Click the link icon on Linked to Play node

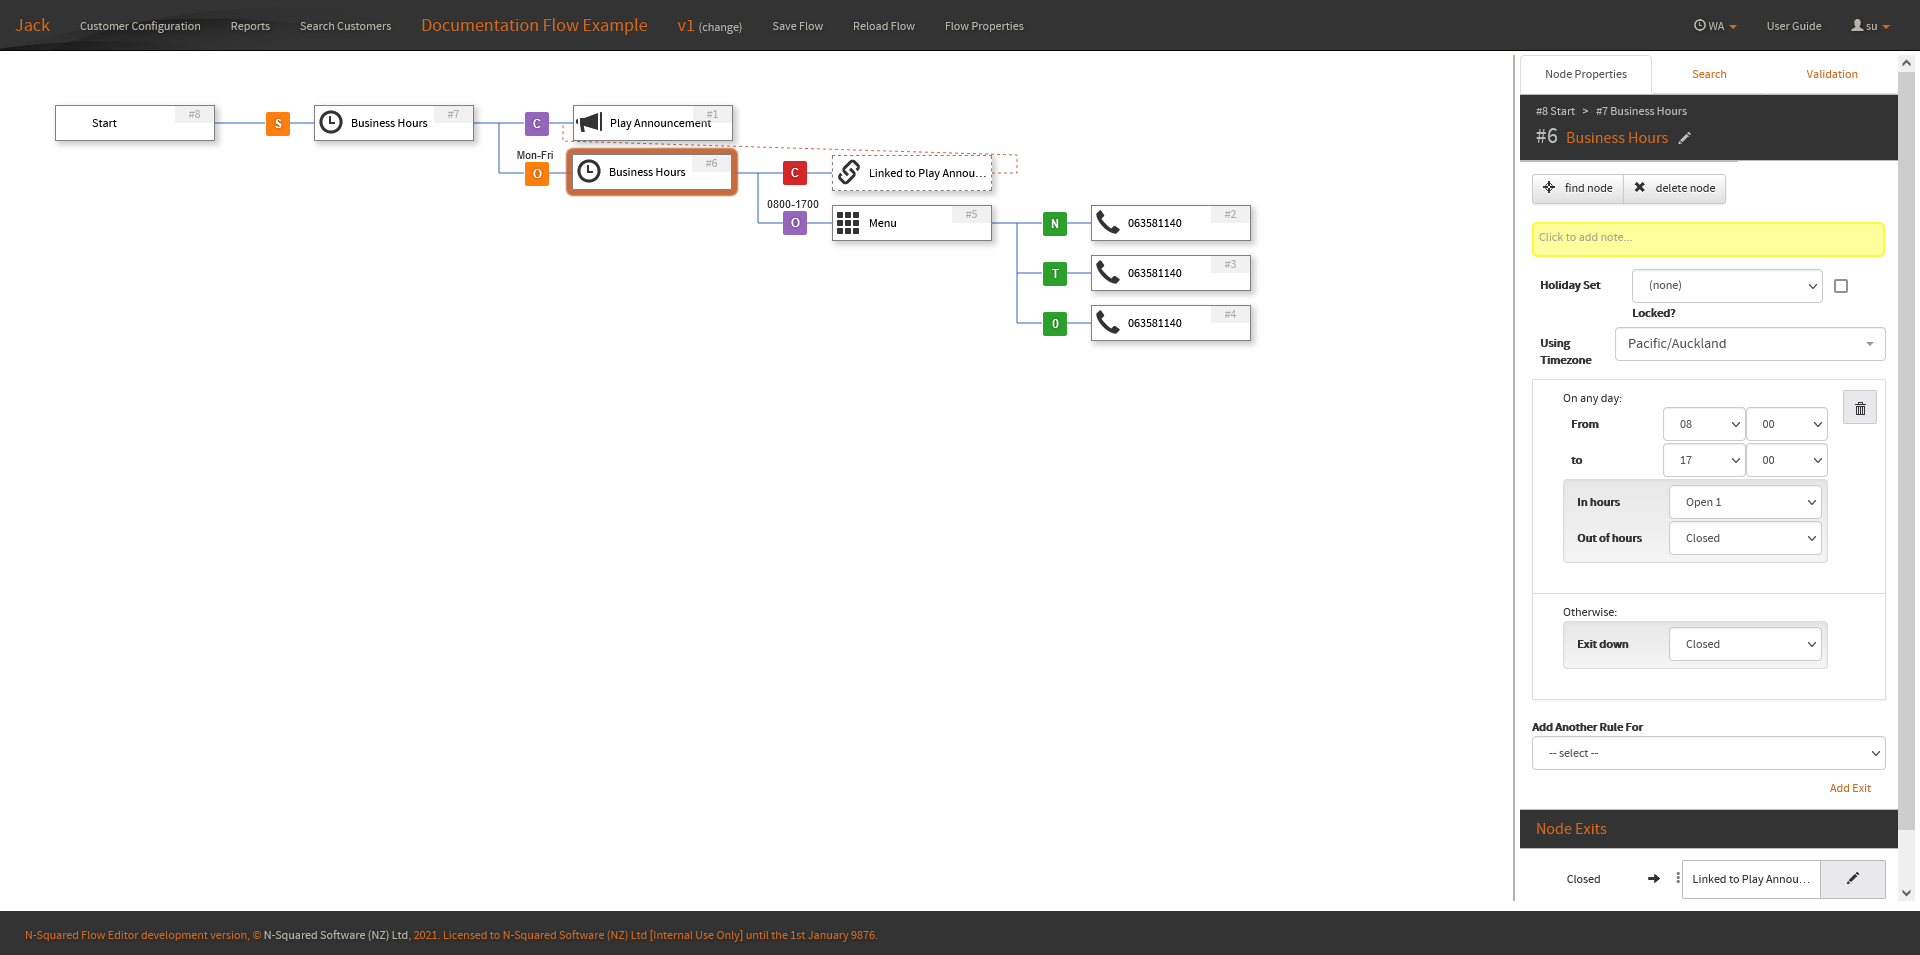click(x=848, y=172)
